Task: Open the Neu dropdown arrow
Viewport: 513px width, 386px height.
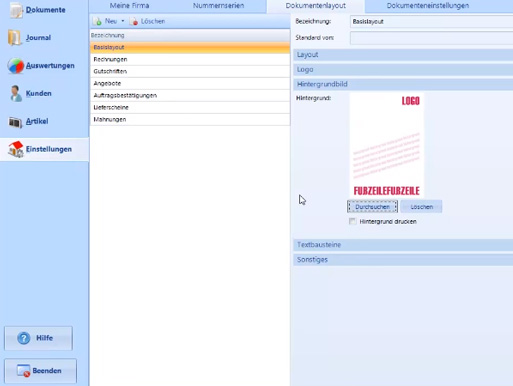Action: click(x=123, y=21)
